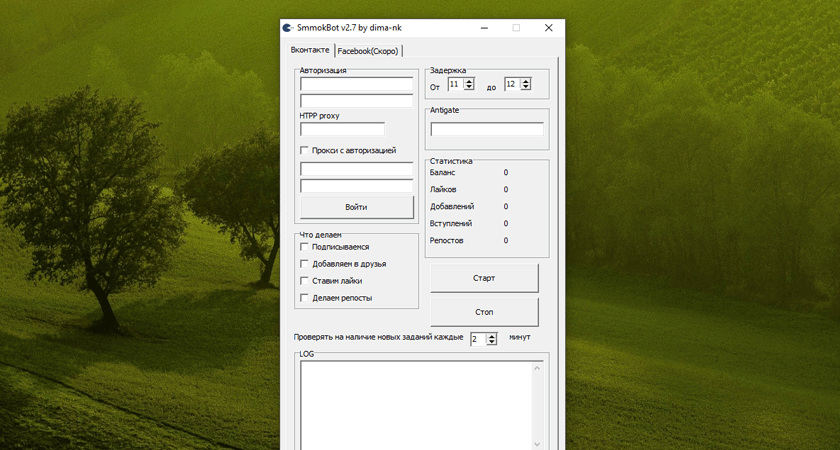The width and height of the screenshot is (840, 450).
Task: Click the Старт button
Action: coord(484,278)
